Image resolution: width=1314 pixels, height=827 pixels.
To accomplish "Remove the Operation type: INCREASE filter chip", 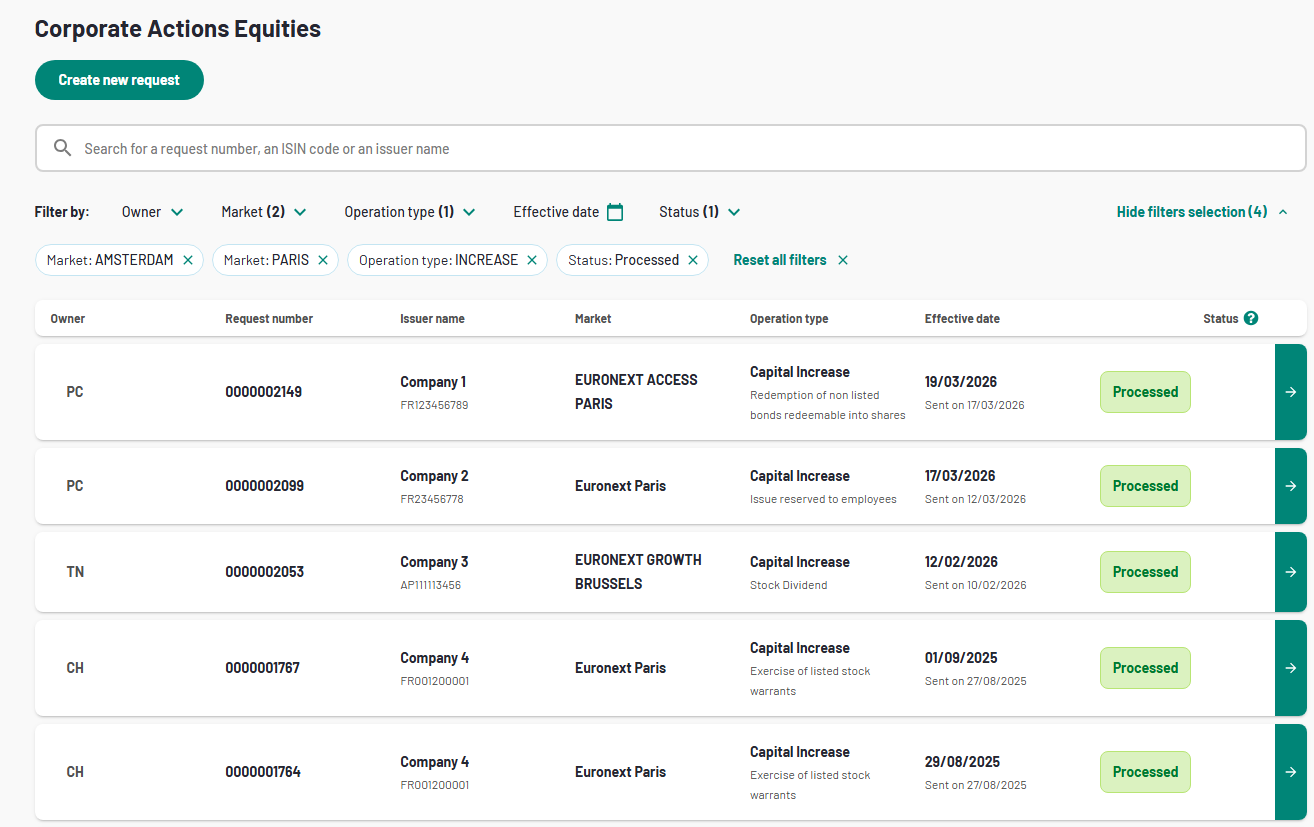I will (x=532, y=260).
